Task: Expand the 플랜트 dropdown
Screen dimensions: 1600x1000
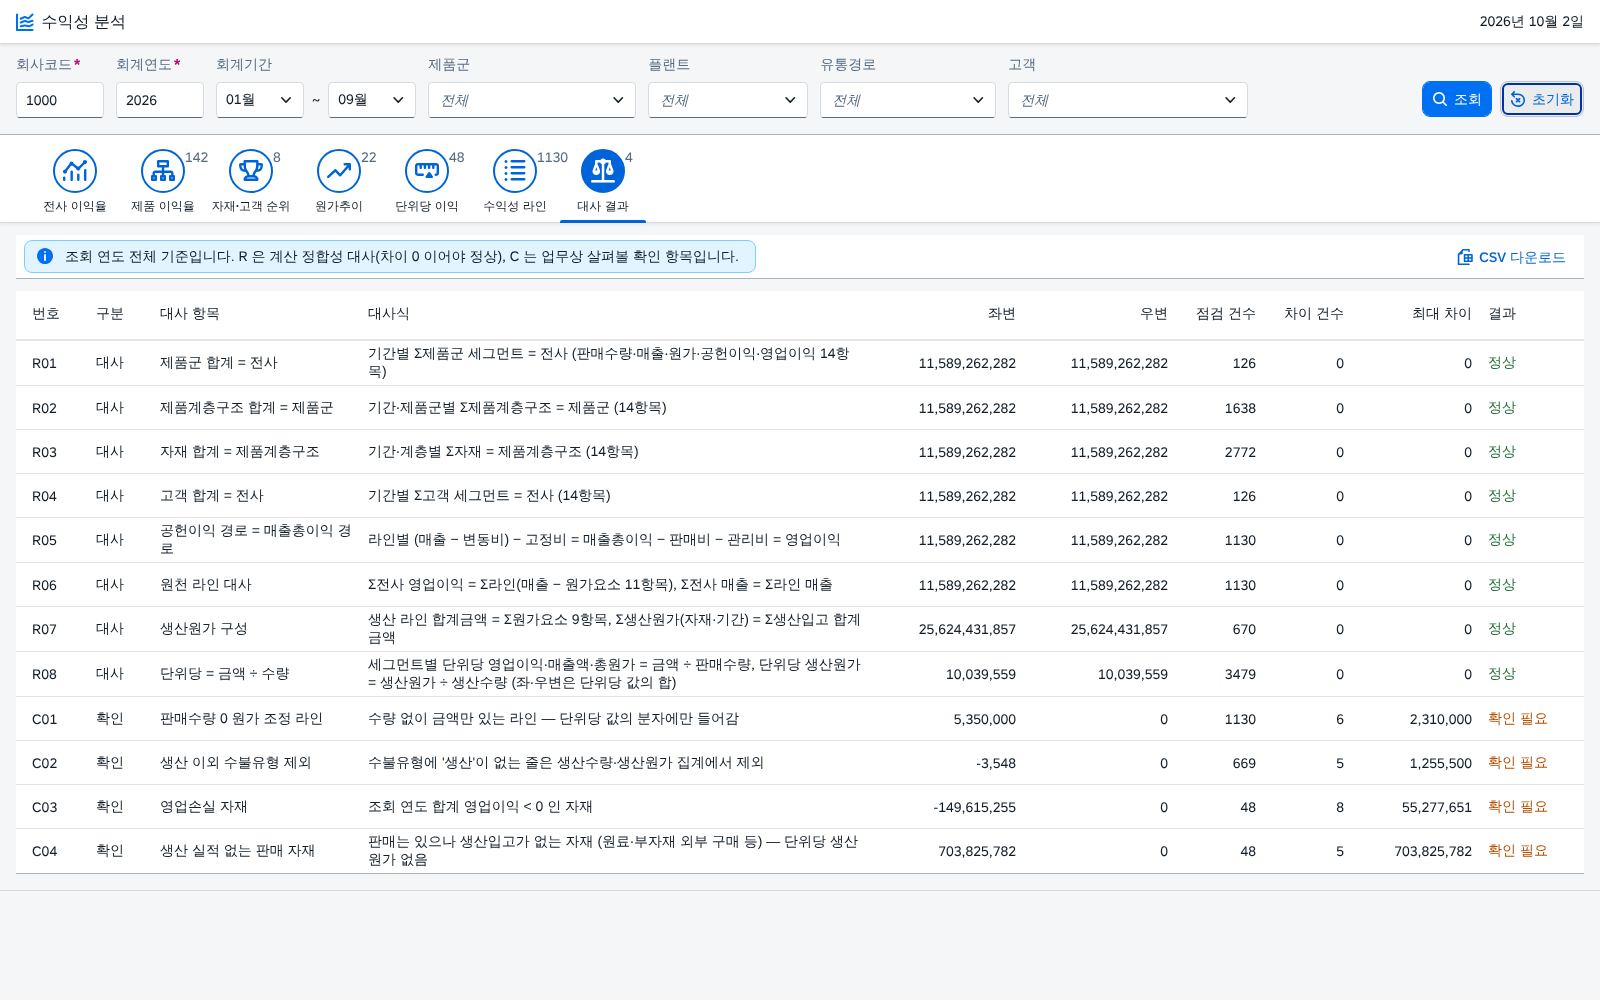Action: pos(728,100)
